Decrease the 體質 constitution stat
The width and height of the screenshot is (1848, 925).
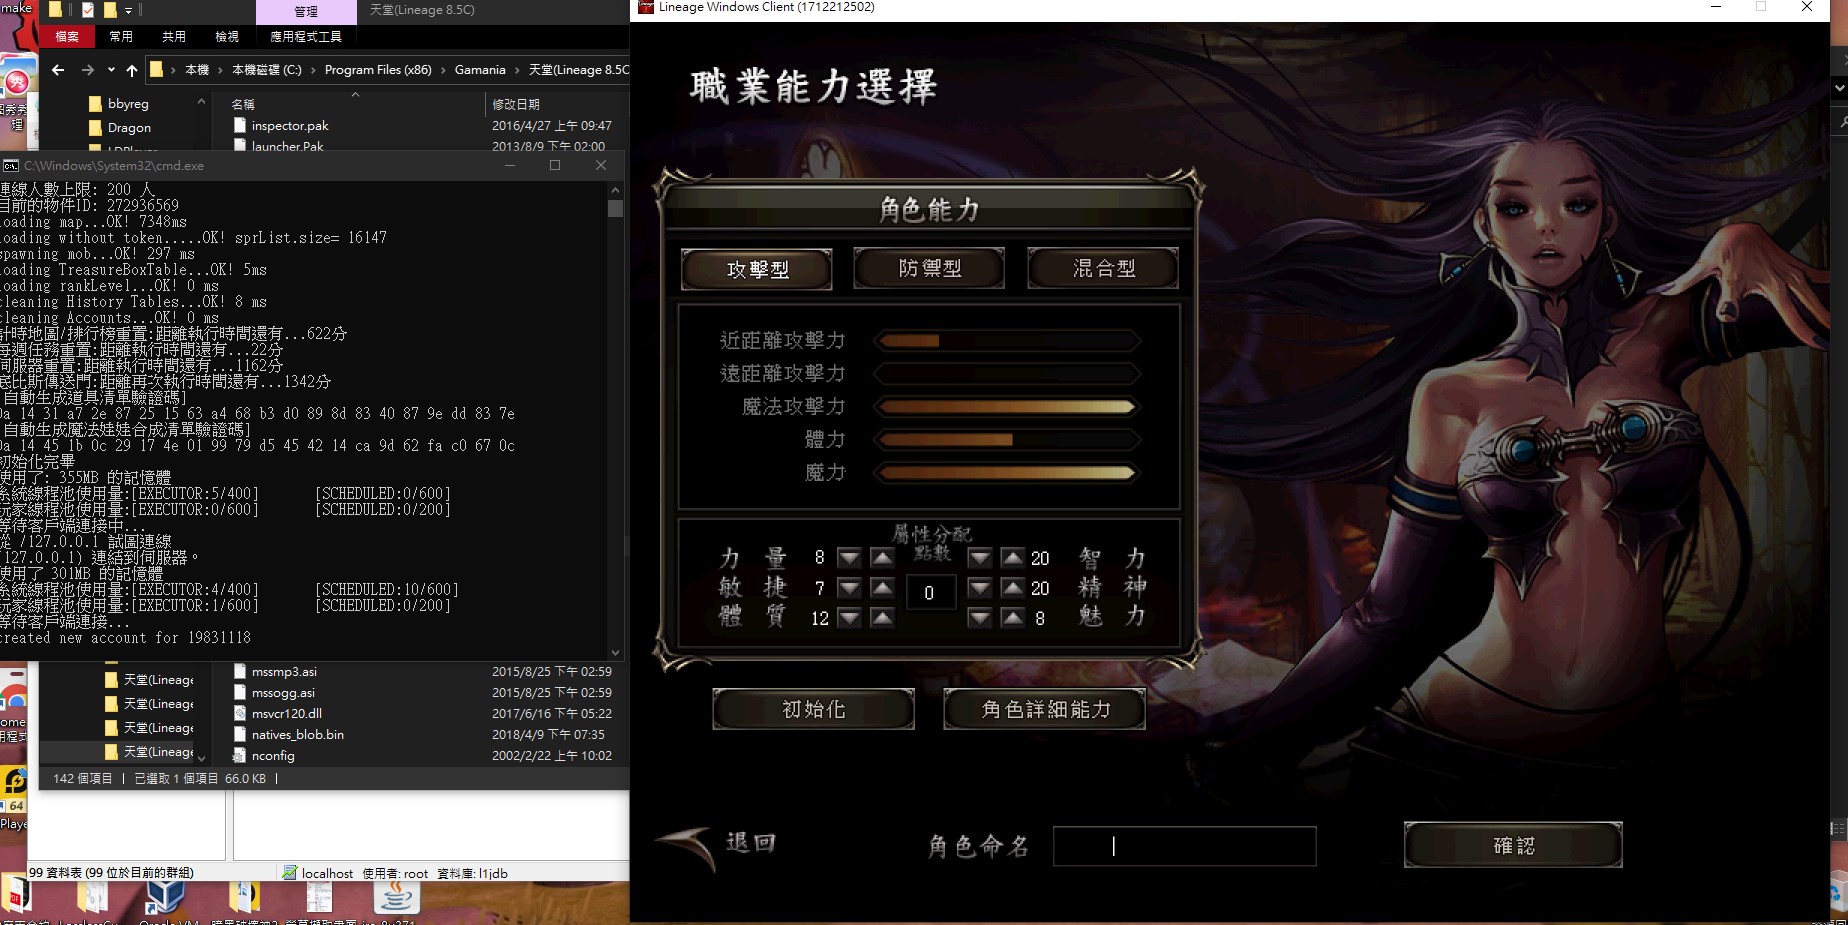(x=849, y=618)
